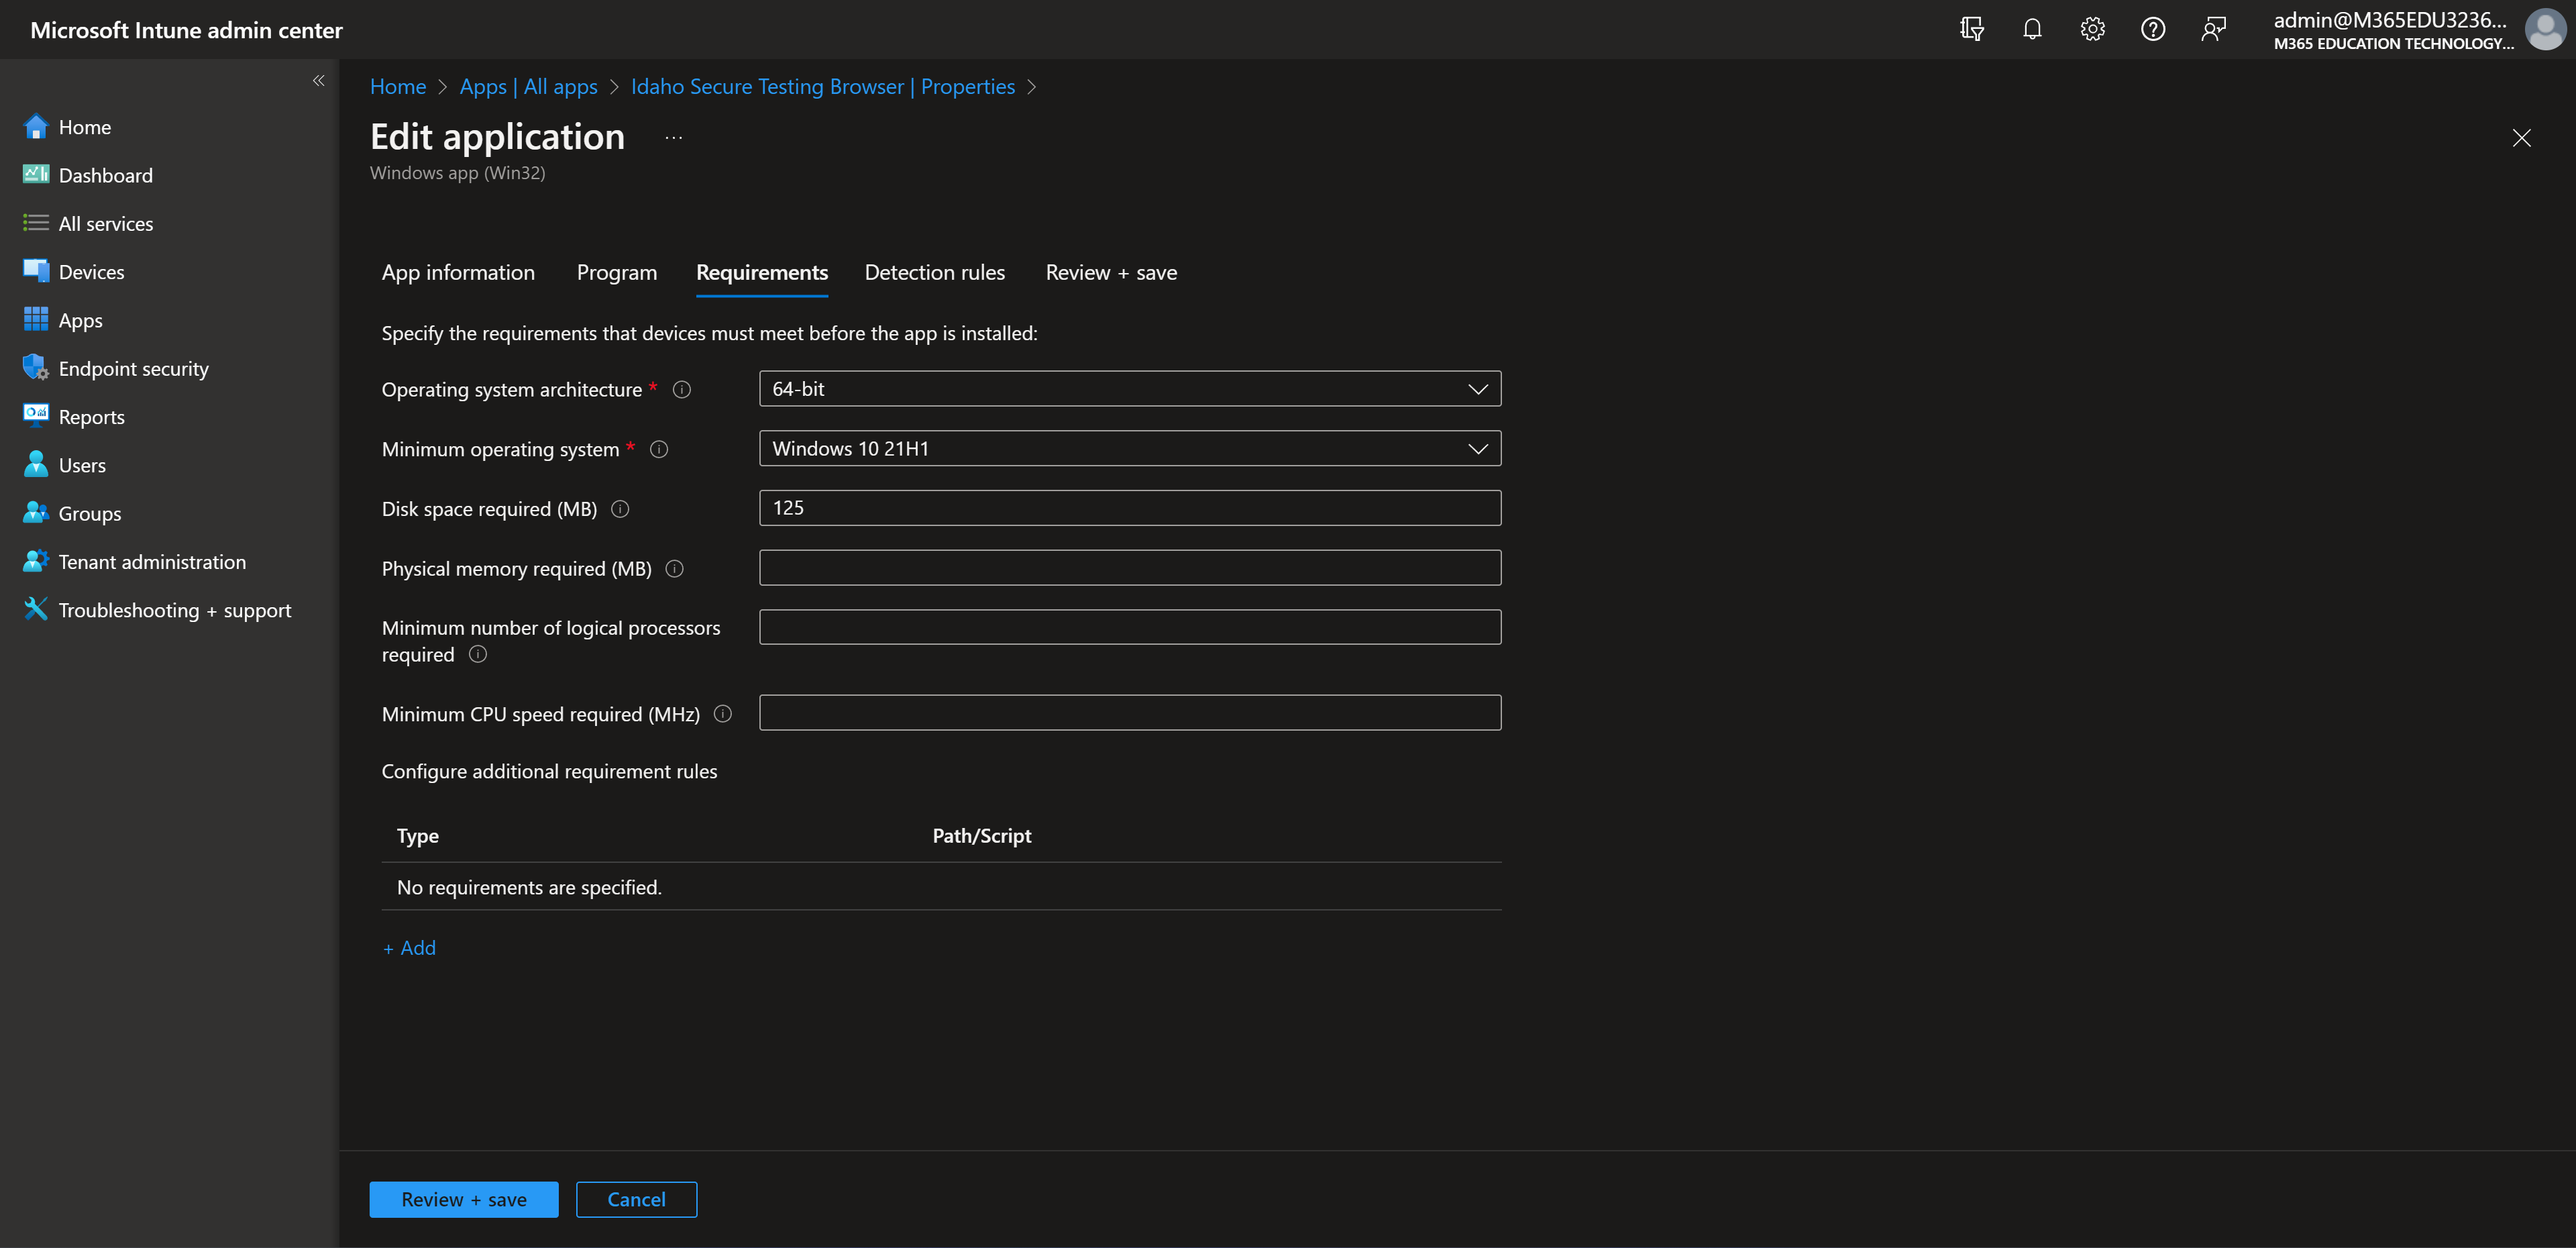
Task: Open the Home item in sidebar
Action: pyautogui.click(x=85, y=127)
